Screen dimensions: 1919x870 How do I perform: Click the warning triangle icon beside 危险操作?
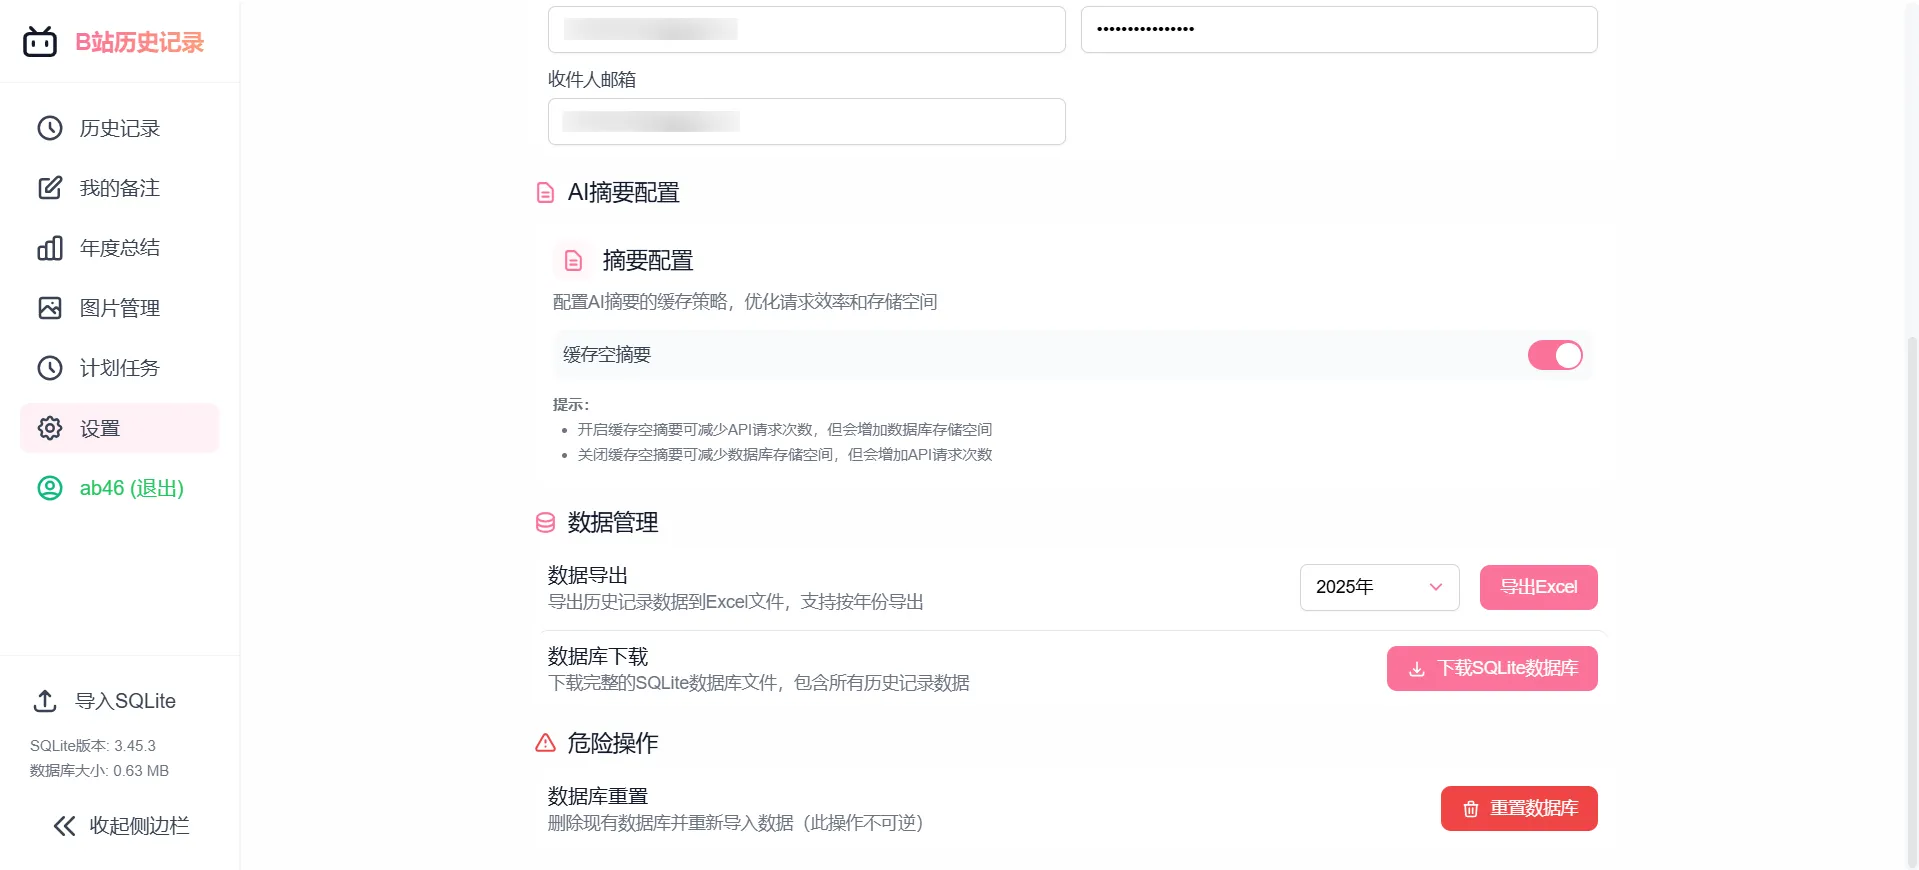tap(545, 743)
